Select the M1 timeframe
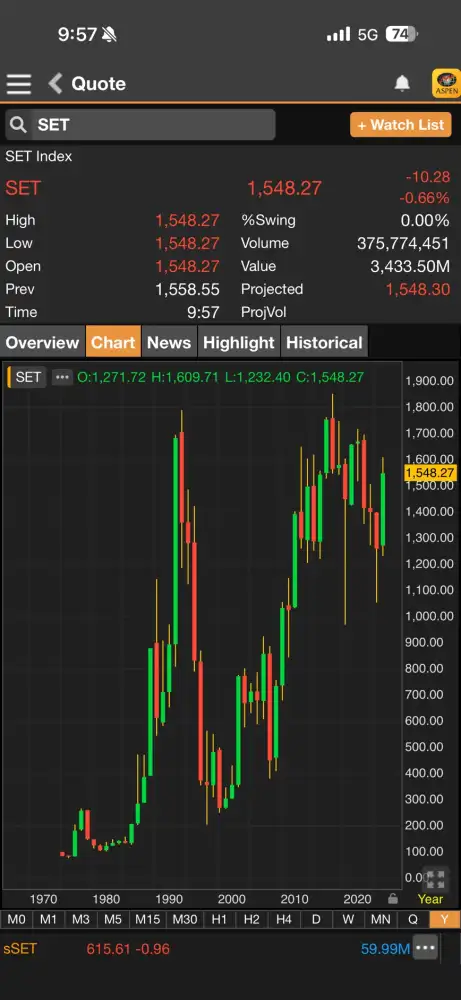This screenshot has height=1000, width=461. (48, 919)
